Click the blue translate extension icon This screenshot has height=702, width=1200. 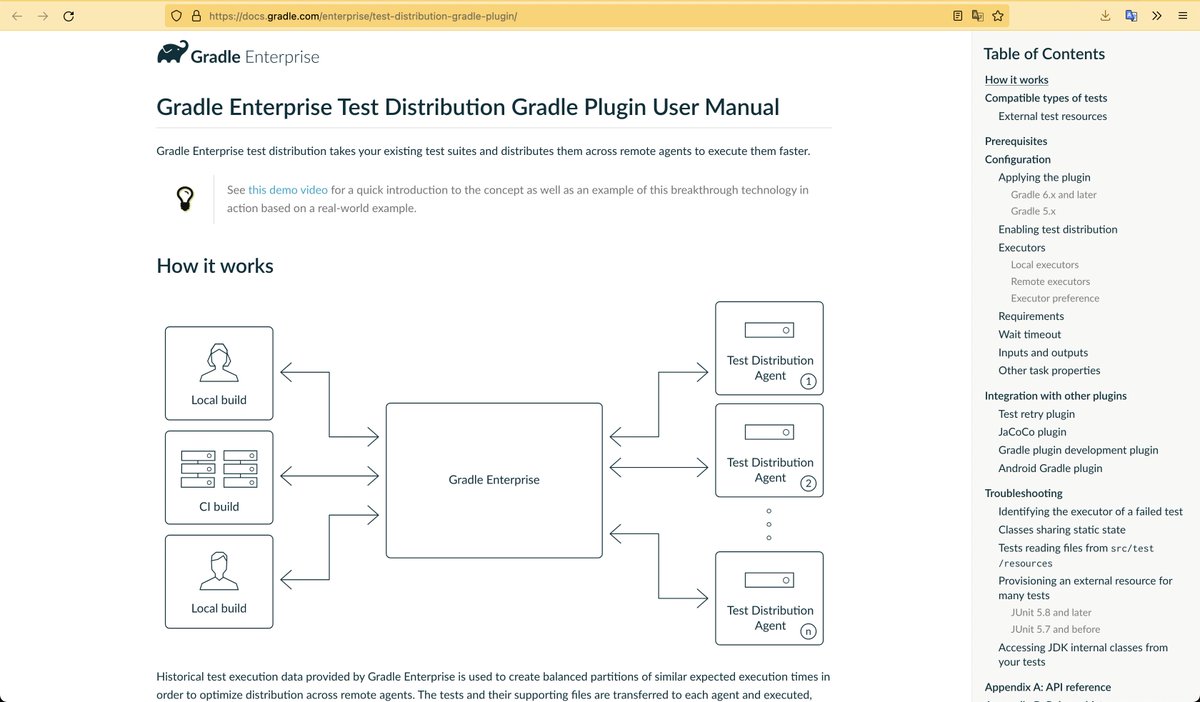point(1131,16)
